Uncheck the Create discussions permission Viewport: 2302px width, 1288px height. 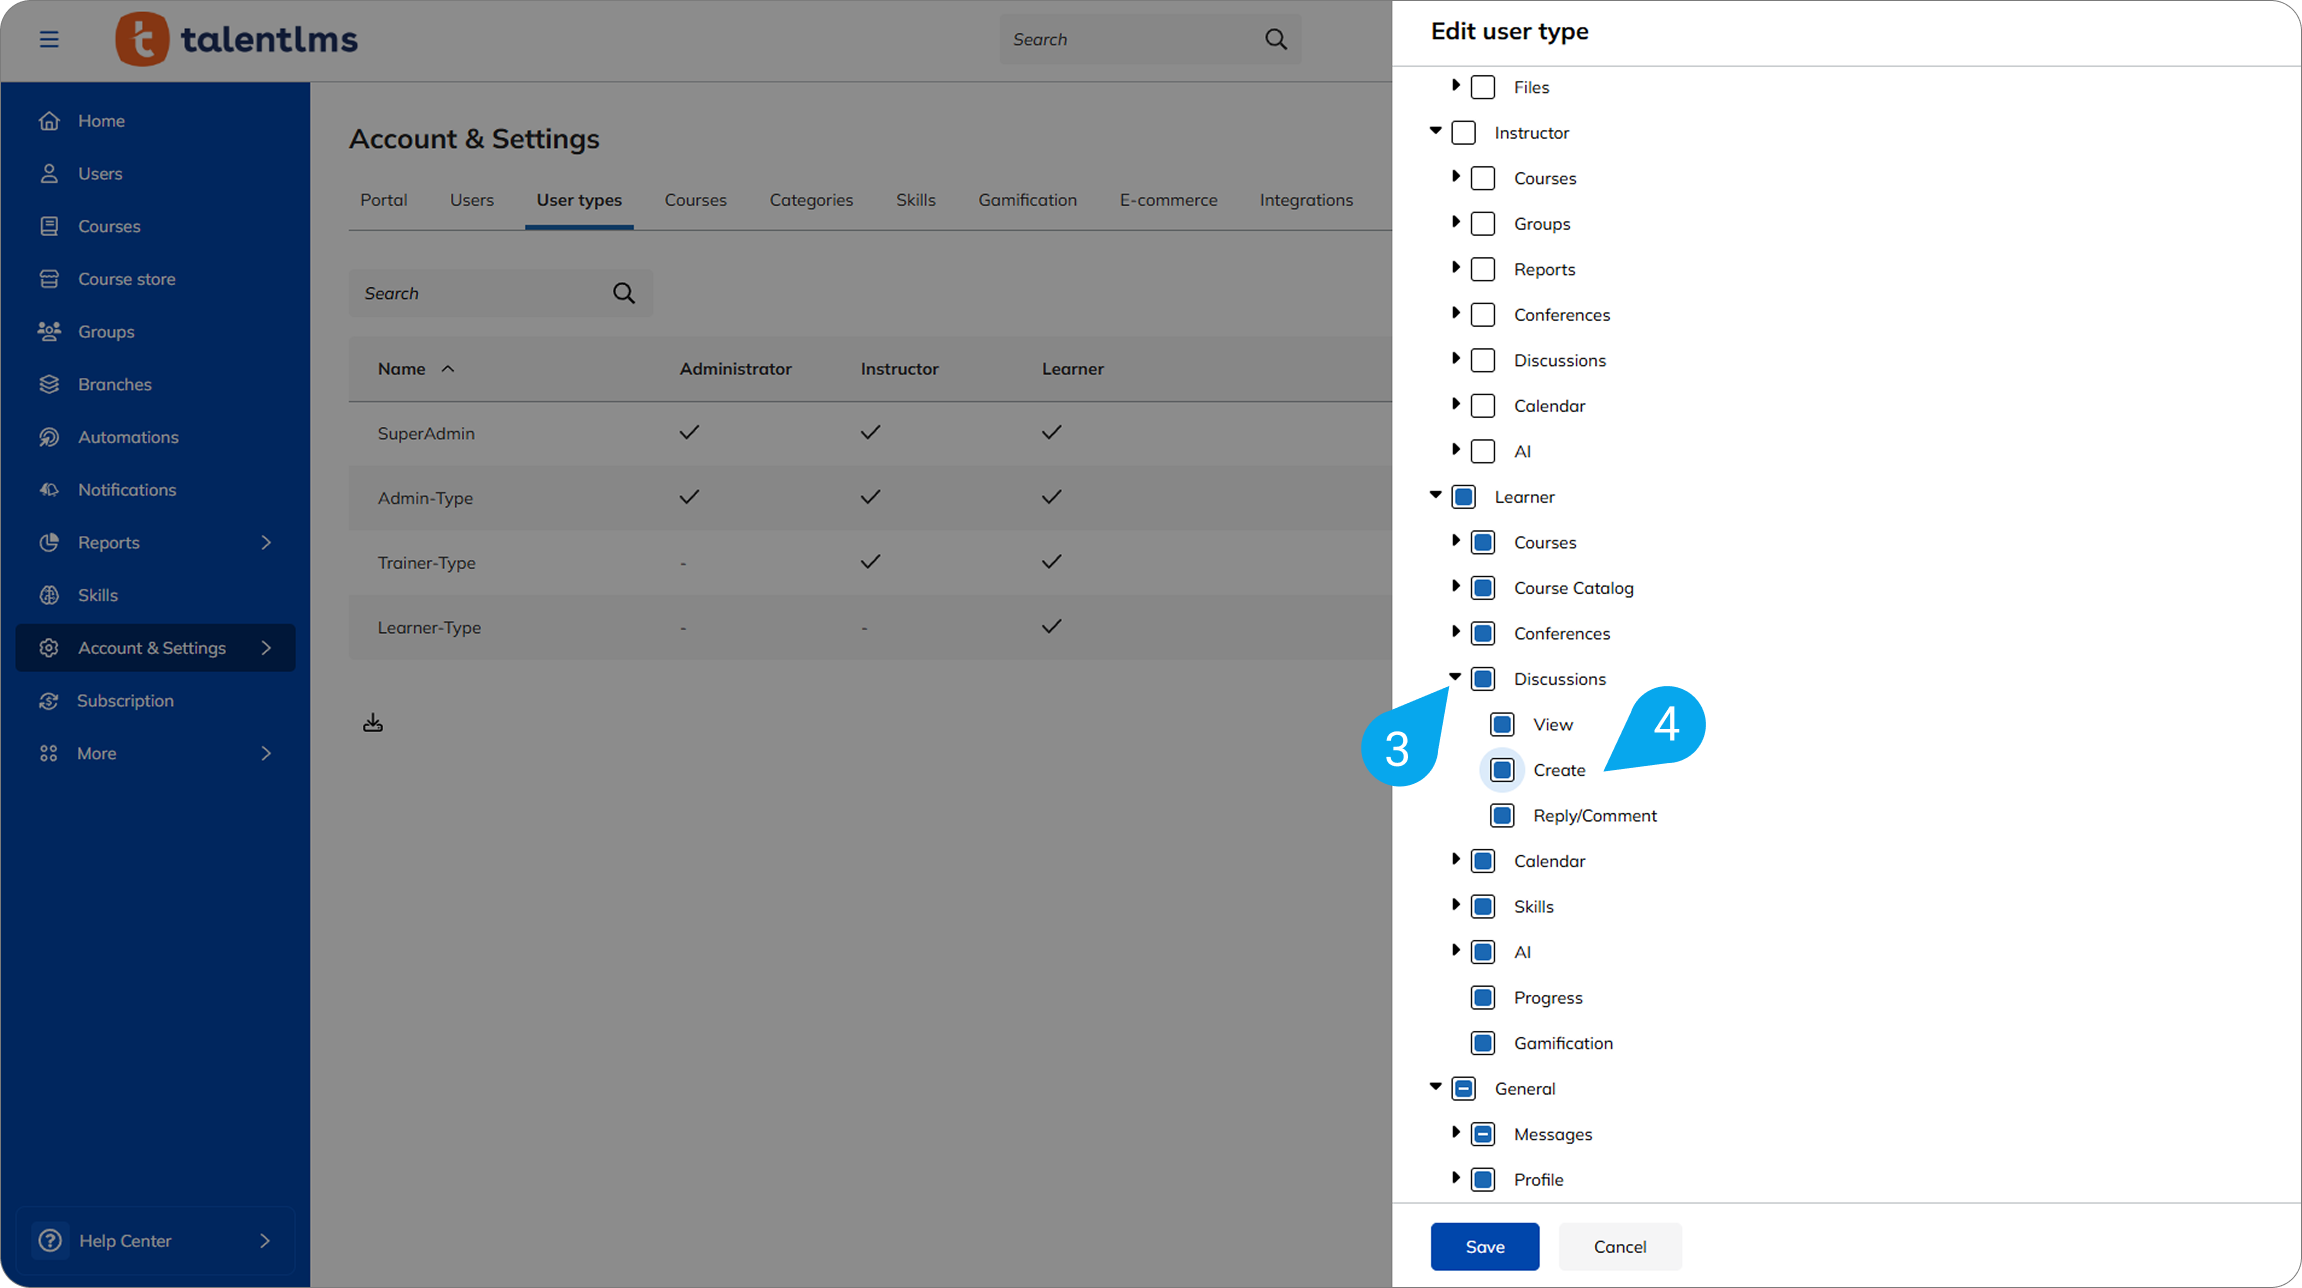(1501, 770)
